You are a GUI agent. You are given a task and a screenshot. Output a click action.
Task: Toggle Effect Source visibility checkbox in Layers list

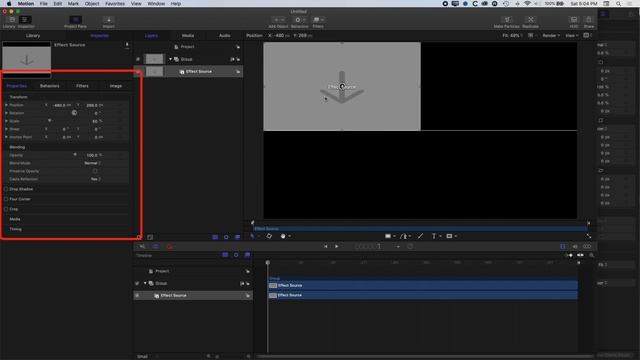coord(138,72)
